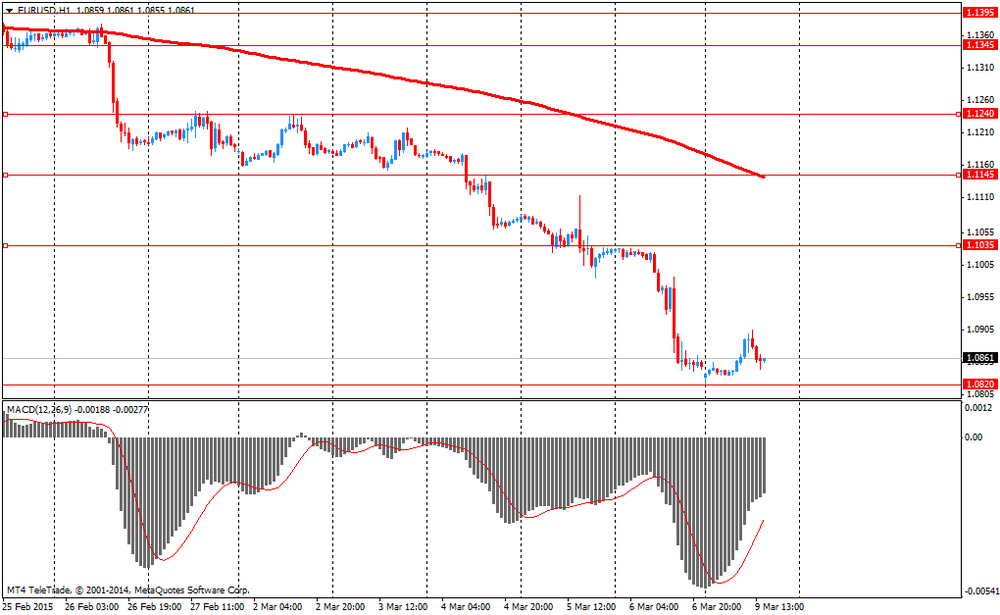1000x615 pixels.
Task: Click the 1.1360 price axis value
Action: [x=981, y=35]
